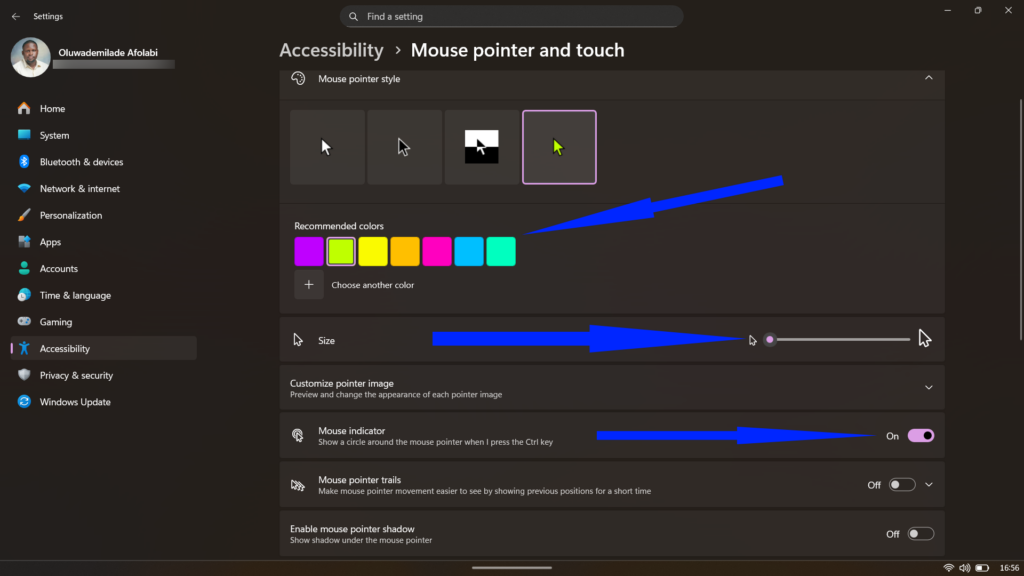Screen dimensions: 1024x576
Task: Click the Choose another color button
Action: (x=308, y=284)
